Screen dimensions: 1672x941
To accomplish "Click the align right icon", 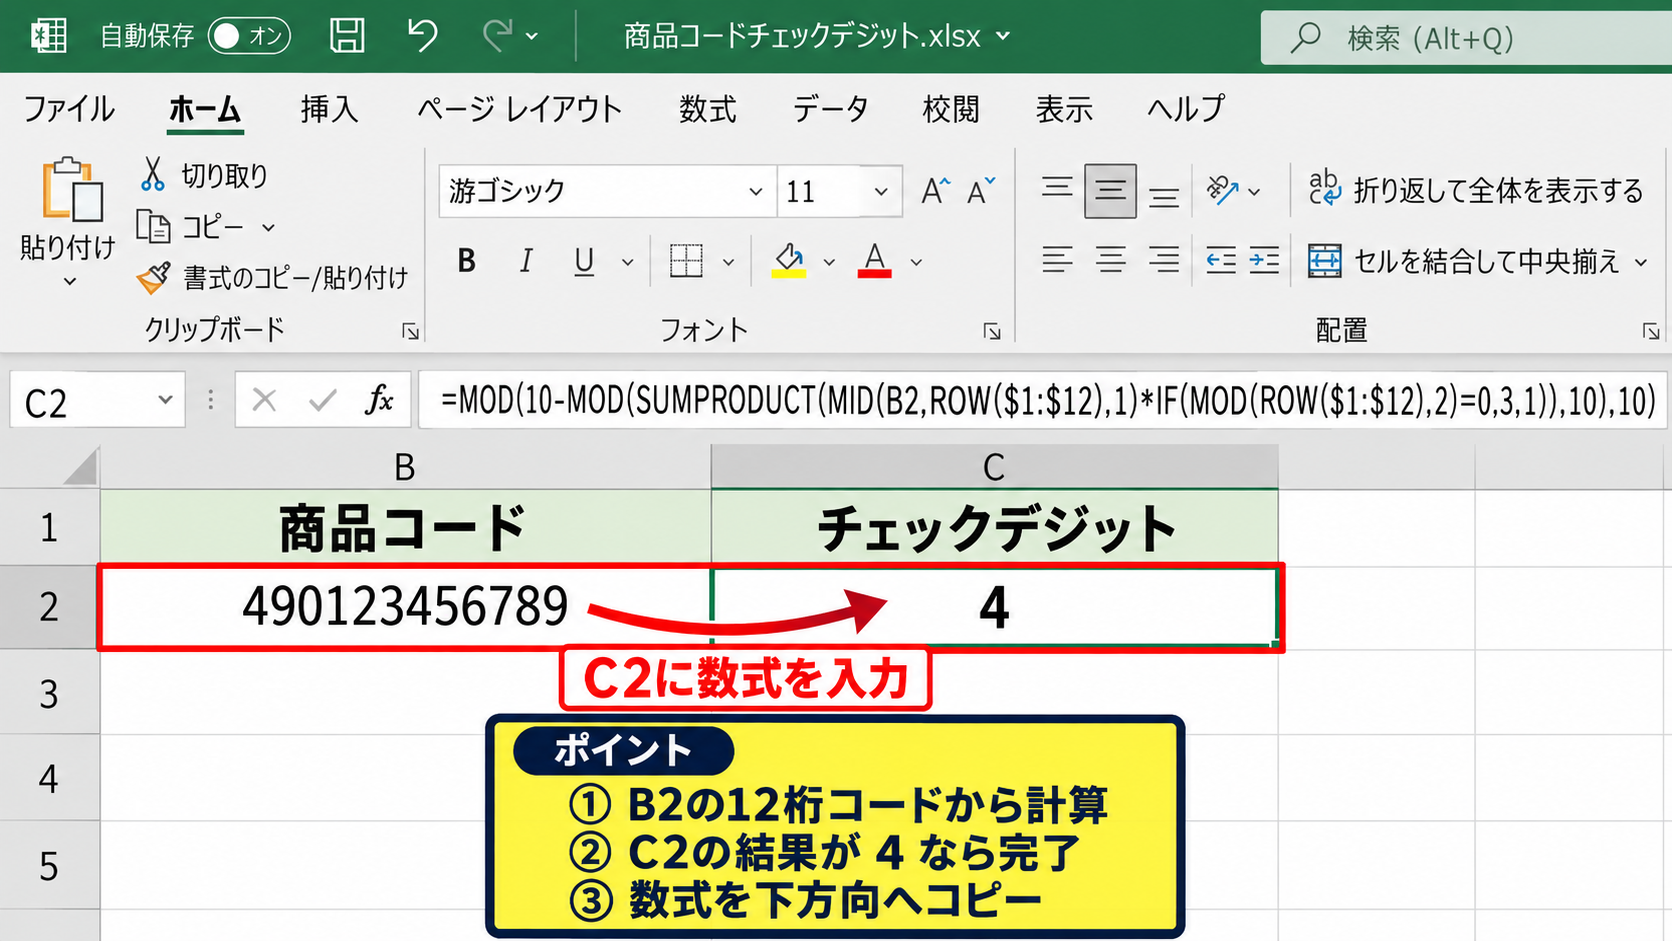I will pos(1163,261).
